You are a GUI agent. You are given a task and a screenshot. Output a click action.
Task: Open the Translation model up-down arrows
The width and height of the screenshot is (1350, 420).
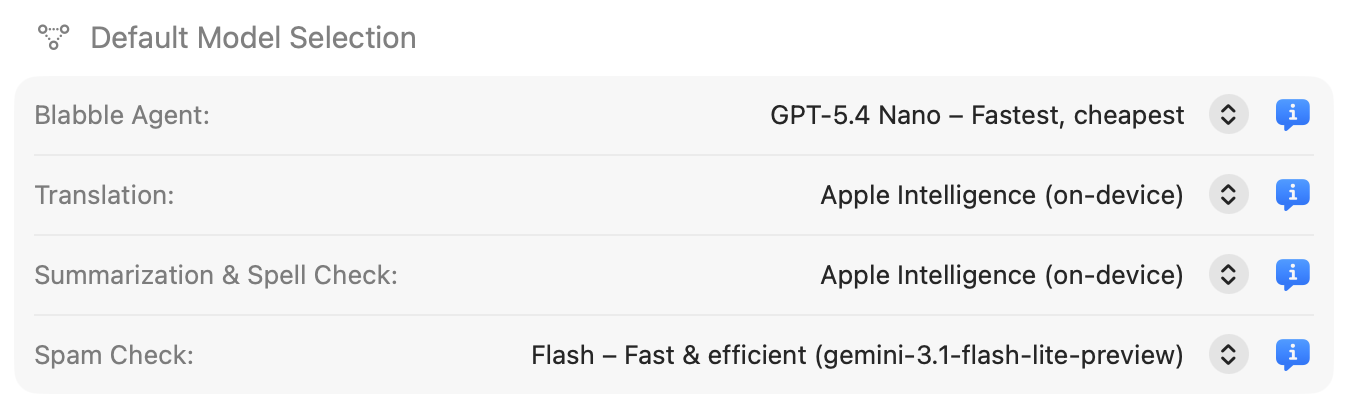pyautogui.click(x=1228, y=195)
